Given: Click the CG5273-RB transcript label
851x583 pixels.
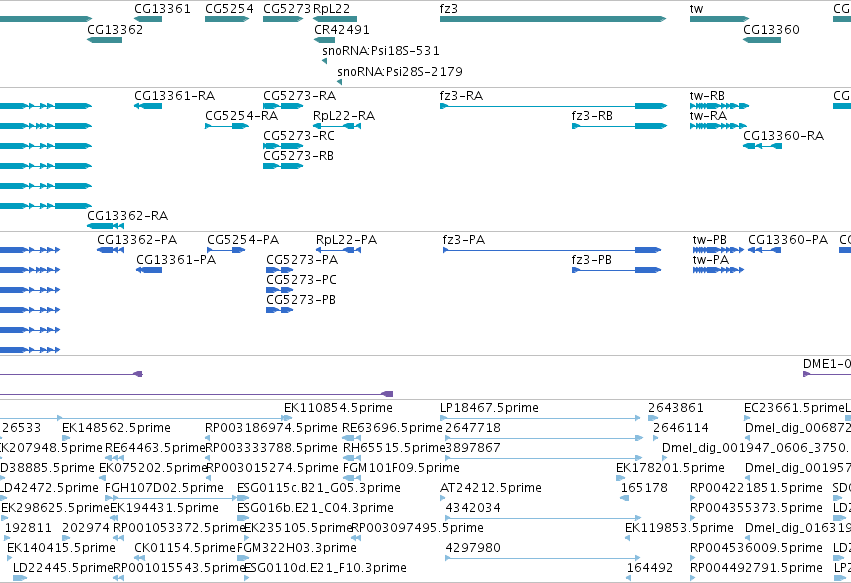Looking at the screenshot, I should pos(299,156).
